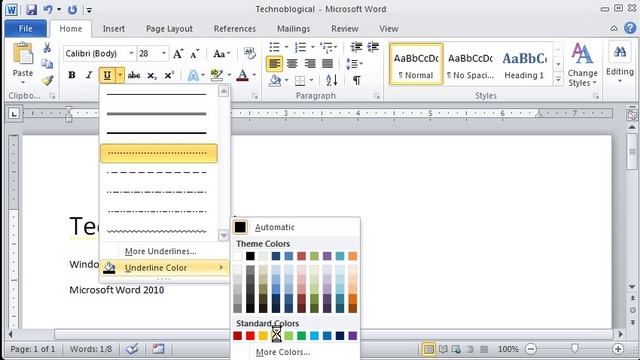The image size is (640, 360).
Task: Open Customize Quick Access Toolbar arrow
Action: click(x=89, y=10)
